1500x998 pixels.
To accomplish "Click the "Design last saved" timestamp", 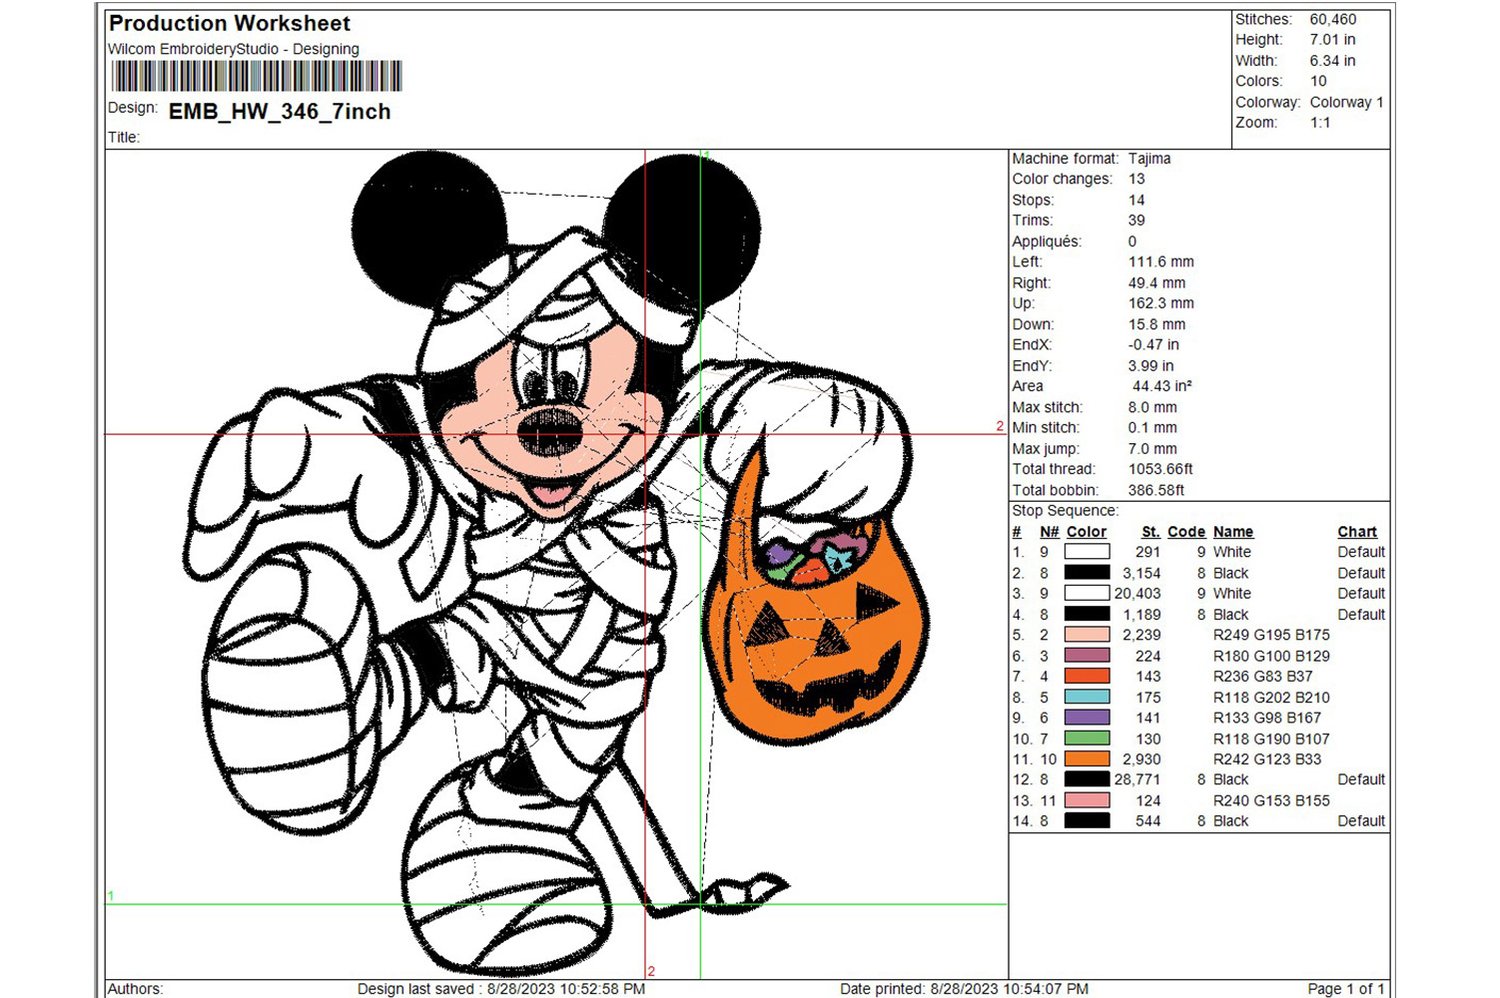I will tap(501, 989).
